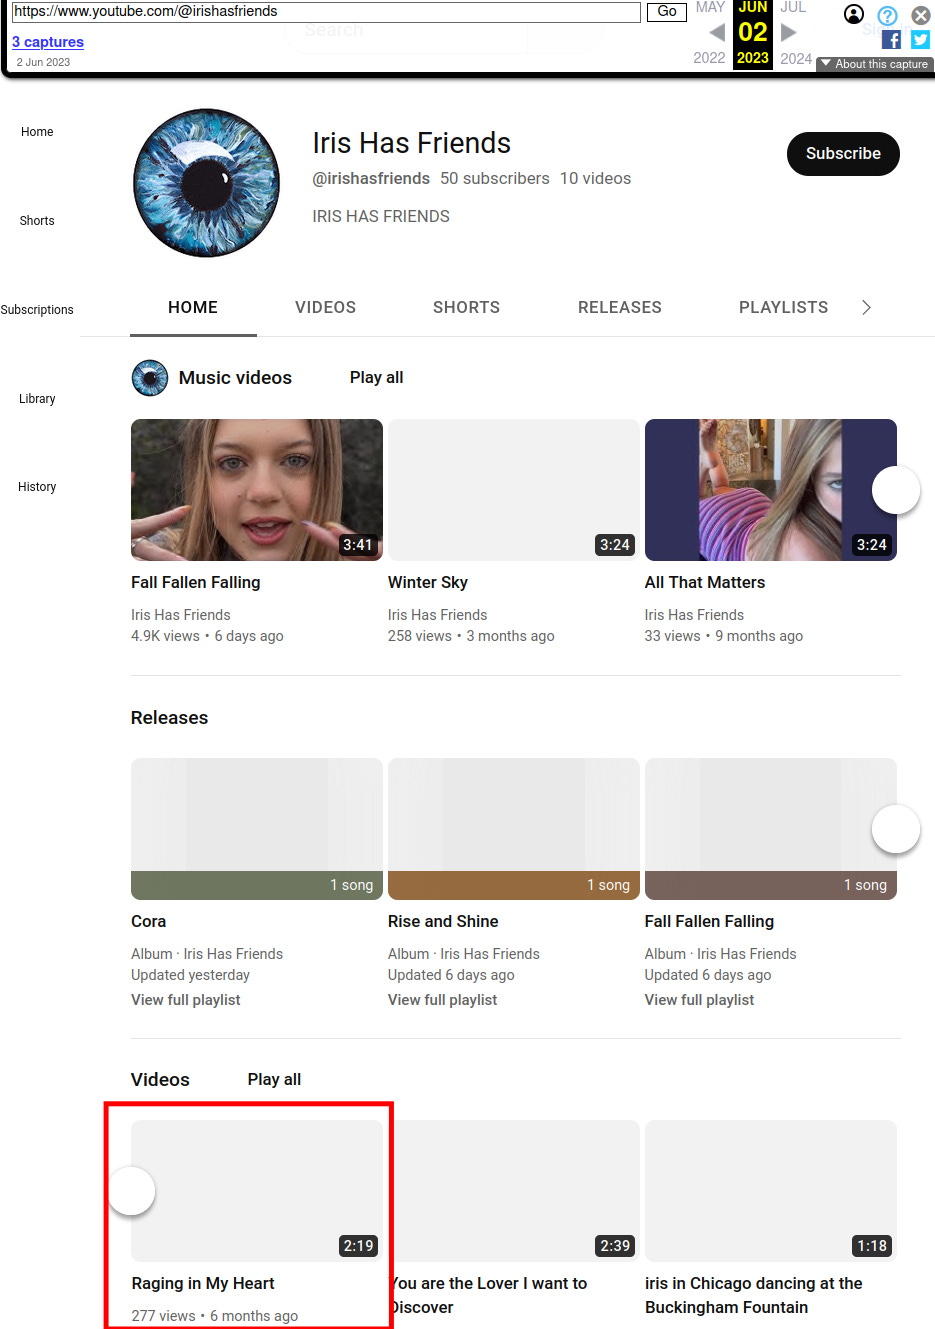Close the Wayback Machine toolbar
The height and width of the screenshot is (1329, 935).
[x=921, y=16]
